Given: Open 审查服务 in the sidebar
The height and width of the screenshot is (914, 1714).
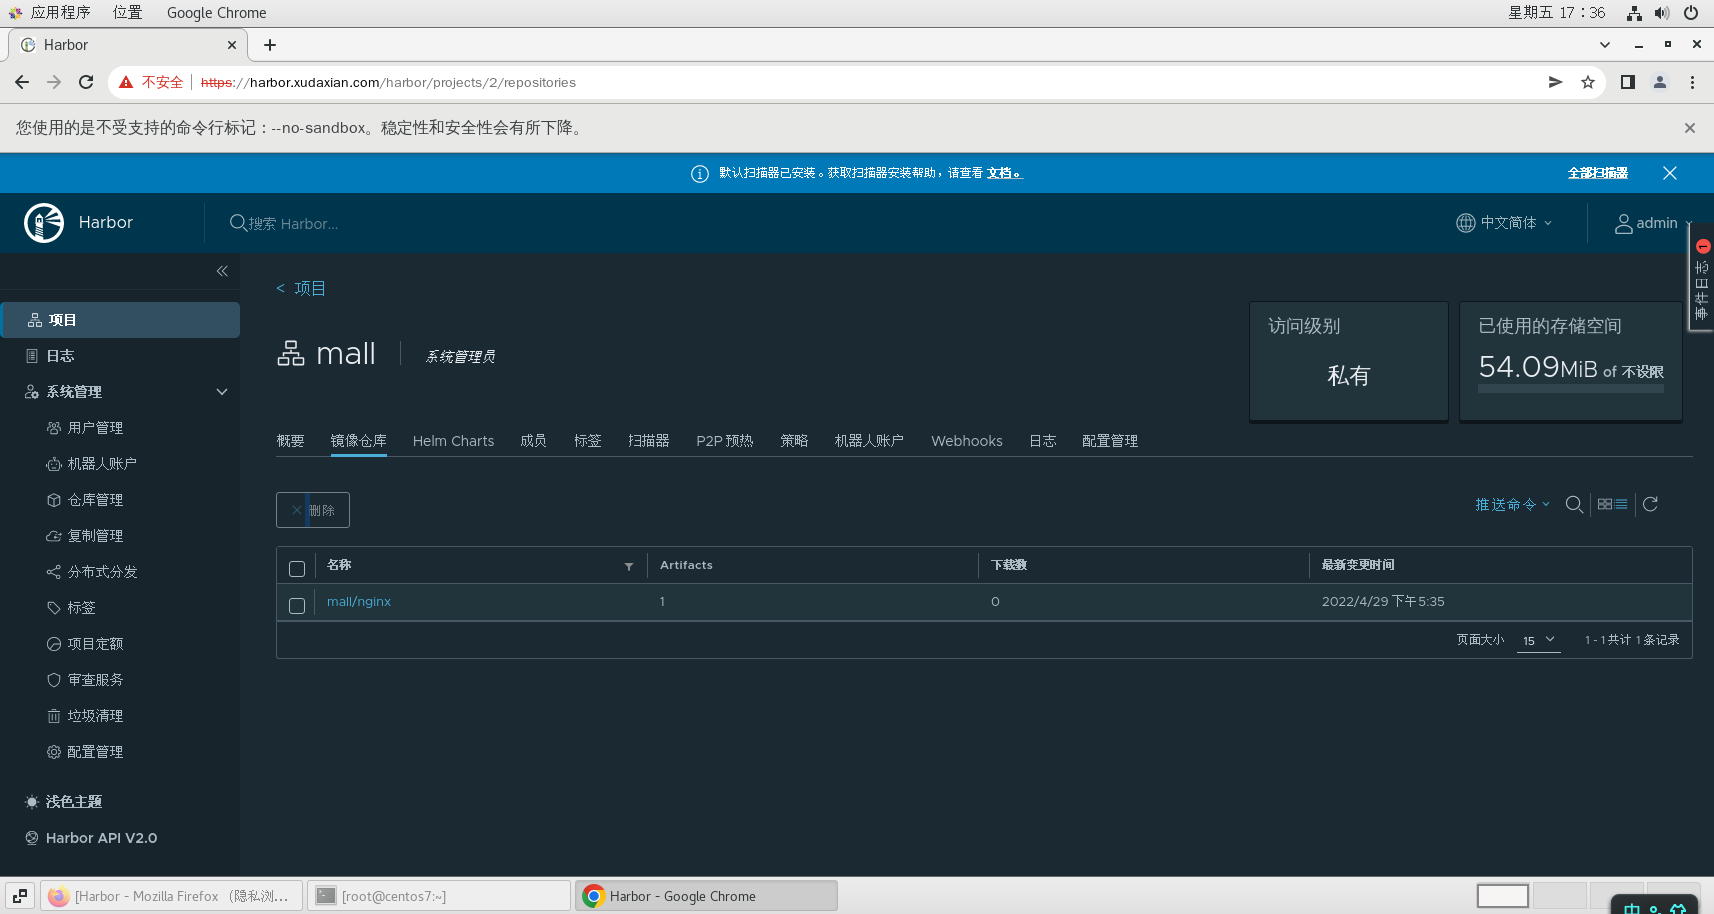Looking at the screenshot, I should click(95, 680).
